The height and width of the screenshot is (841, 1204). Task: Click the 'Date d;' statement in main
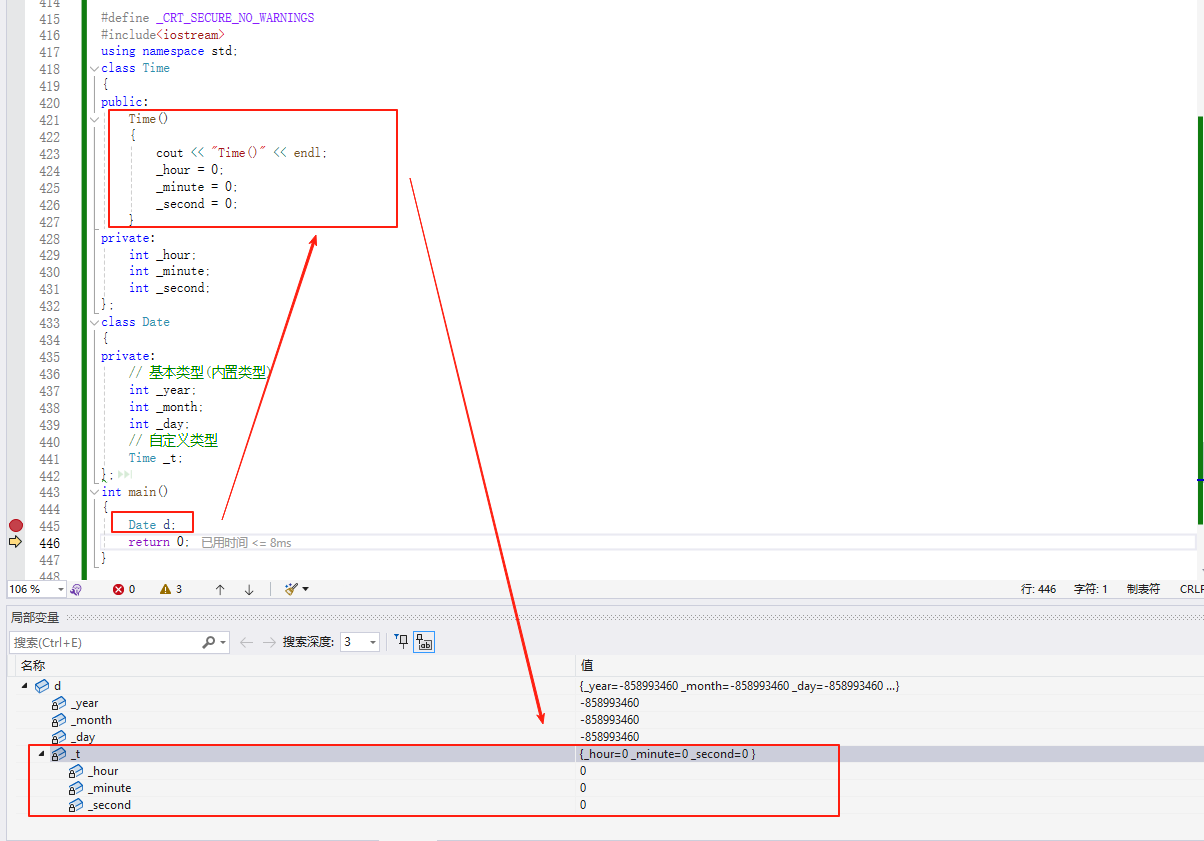click(151, 525)
